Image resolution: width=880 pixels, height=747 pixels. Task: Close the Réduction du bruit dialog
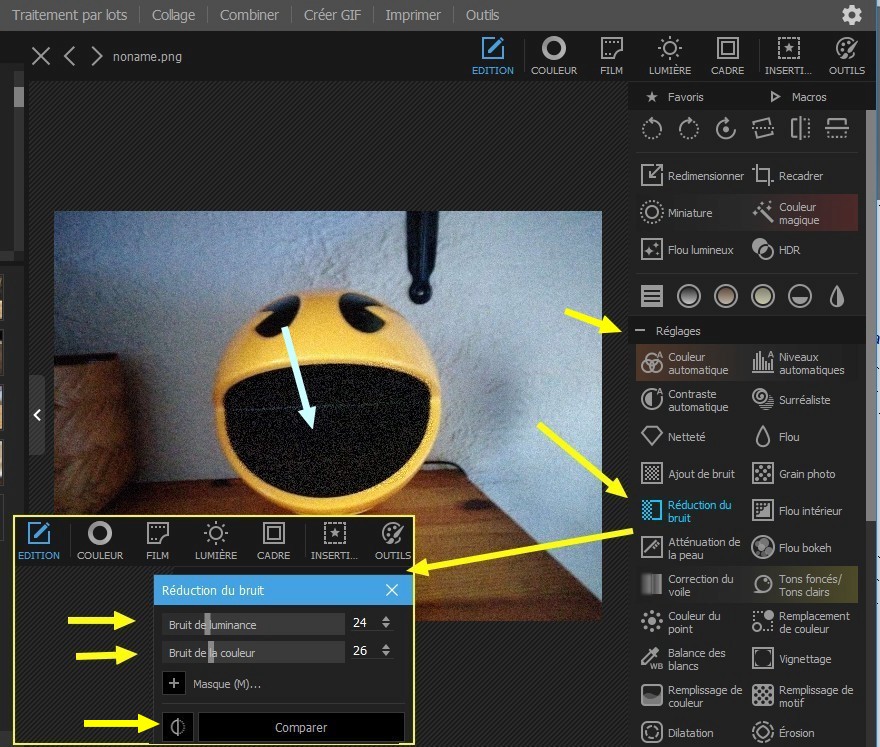[392, 590]
